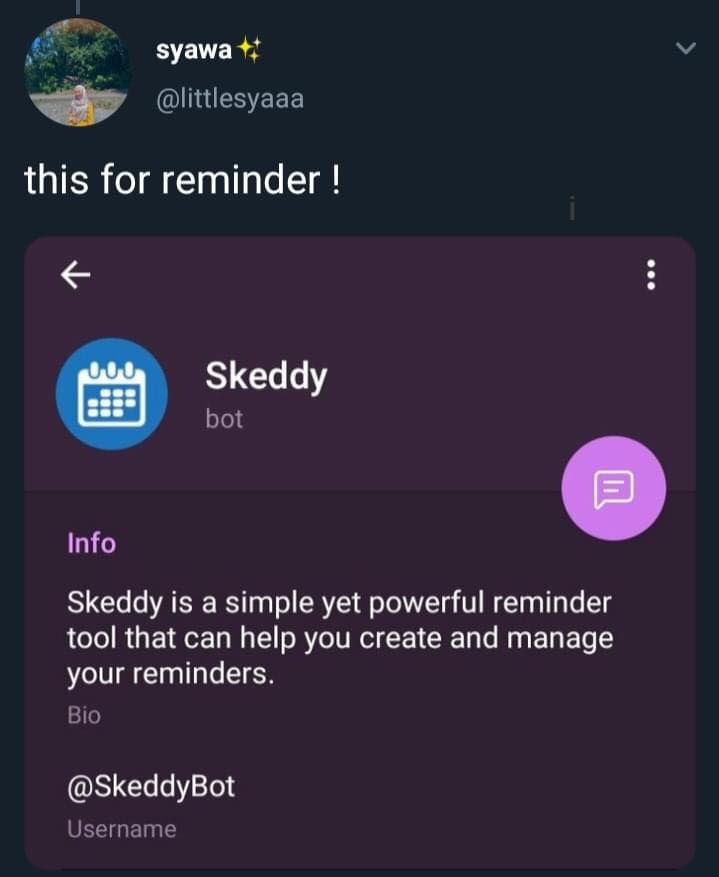Tap the Skeddy bio description text

(339, 638)
